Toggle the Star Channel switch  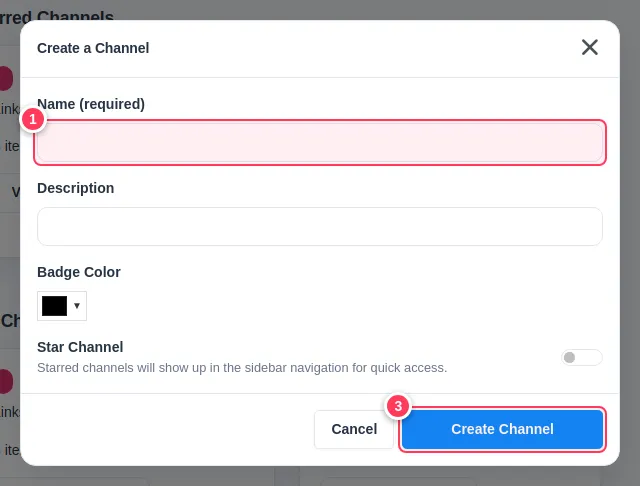pyautogui.click(x=582, y=357)
